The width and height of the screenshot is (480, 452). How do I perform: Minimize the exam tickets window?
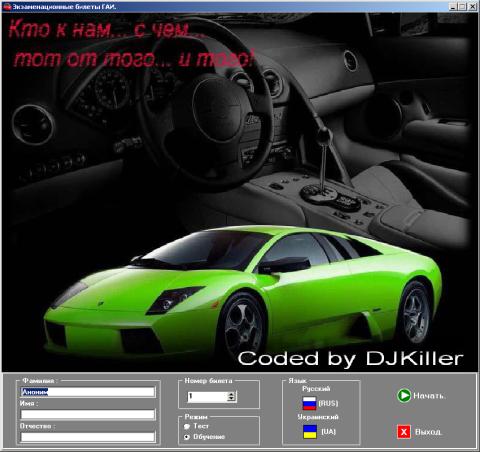pyautogui.click(x=453, y=6)
